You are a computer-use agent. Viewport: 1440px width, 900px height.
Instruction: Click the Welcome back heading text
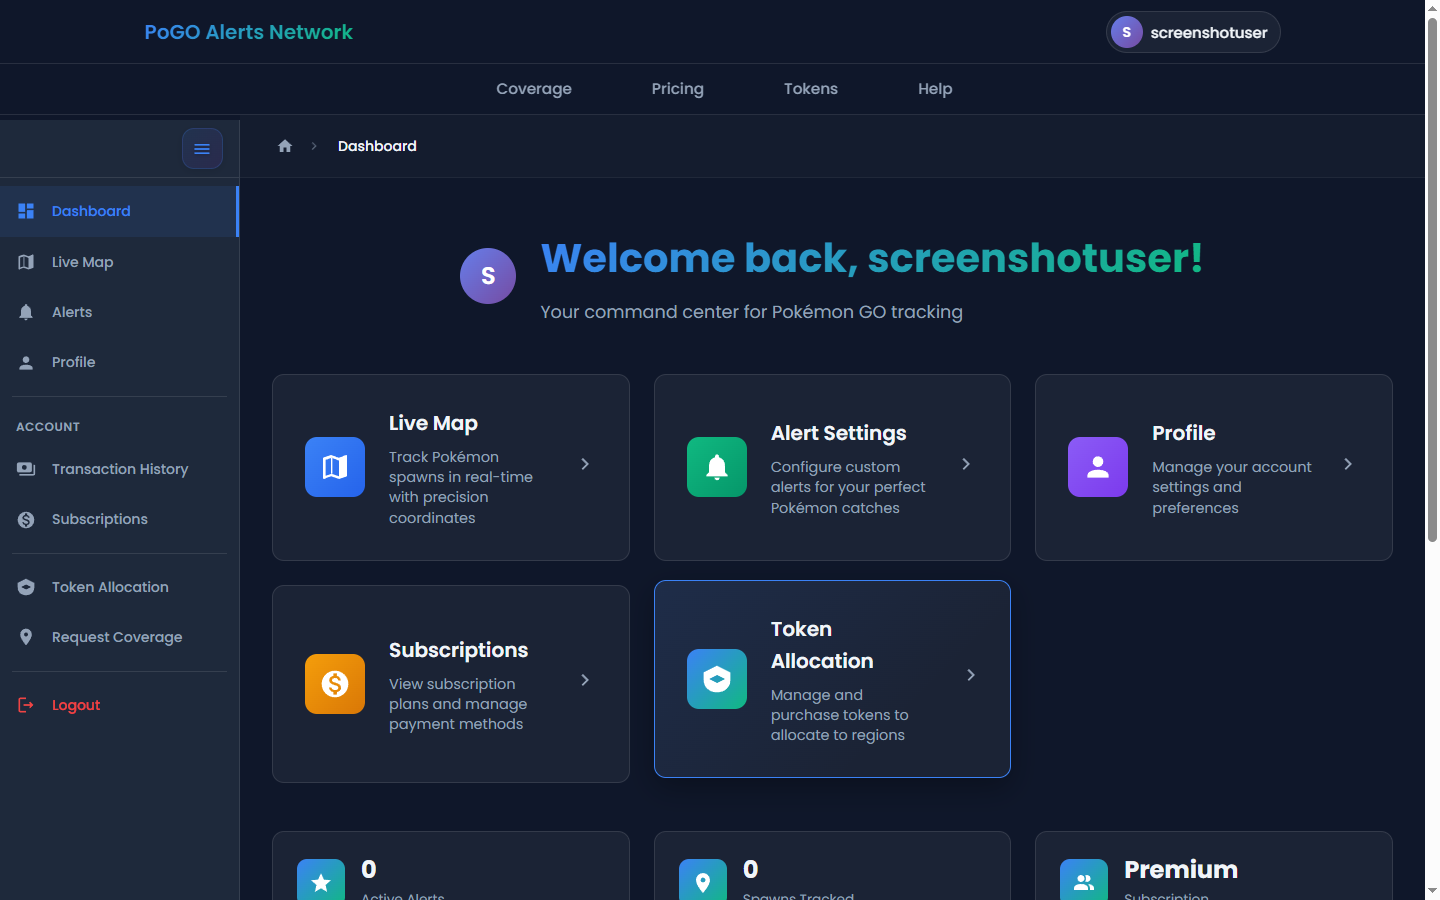pyautogui.click(x=872, y=258)
